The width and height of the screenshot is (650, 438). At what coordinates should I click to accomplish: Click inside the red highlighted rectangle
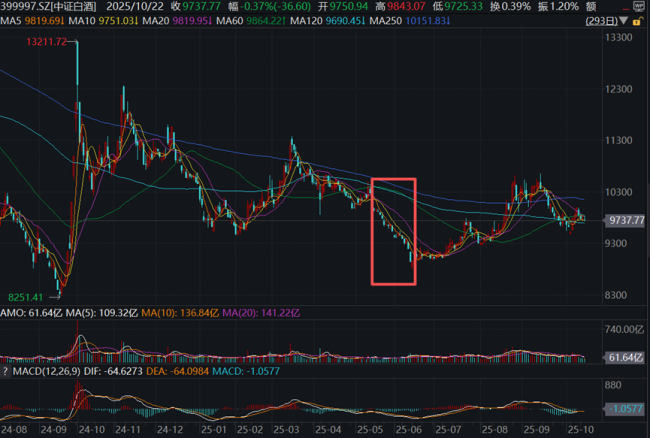coord(393,231)
